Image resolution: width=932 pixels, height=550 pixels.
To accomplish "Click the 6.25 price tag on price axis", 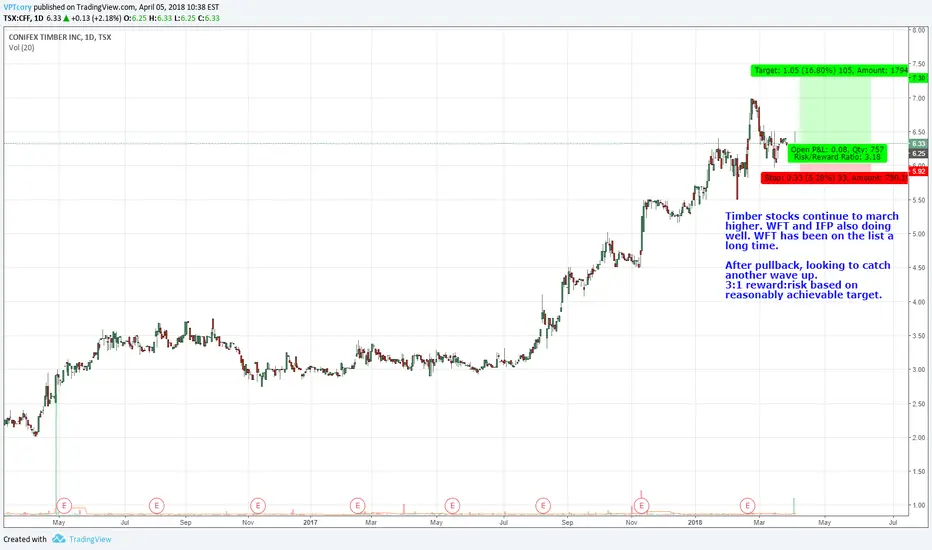I will click(x=918, y=153).
